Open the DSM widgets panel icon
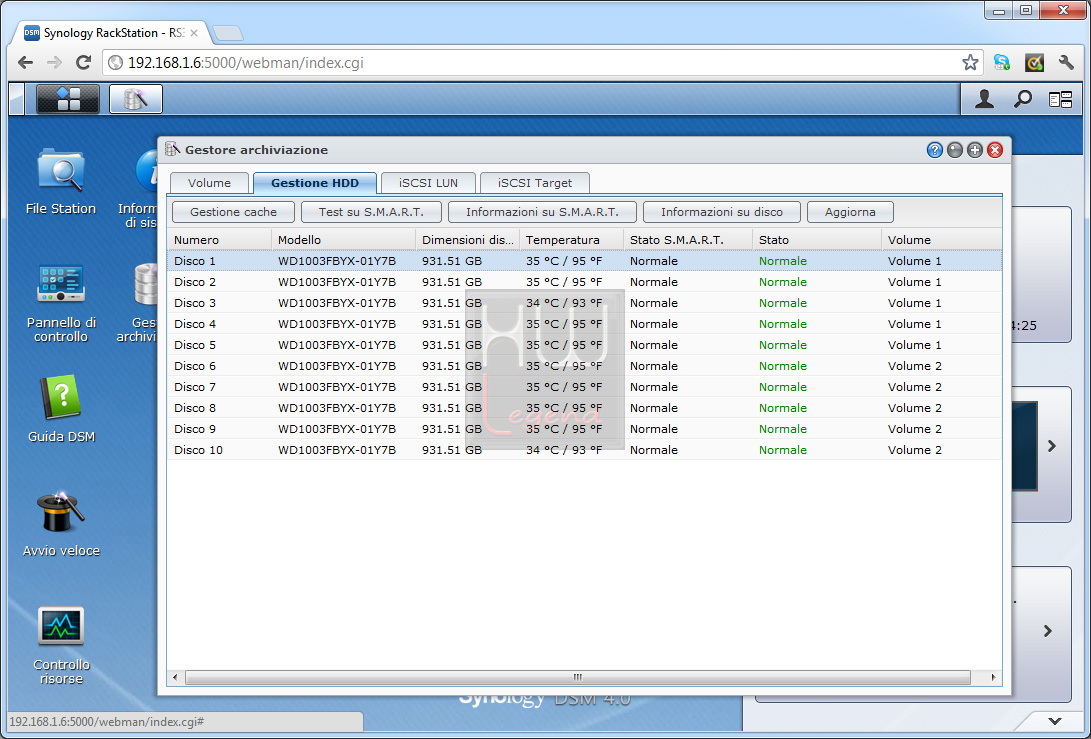Image resolution: width=1091 pixels, height=739 pixels. [1060, 100]
